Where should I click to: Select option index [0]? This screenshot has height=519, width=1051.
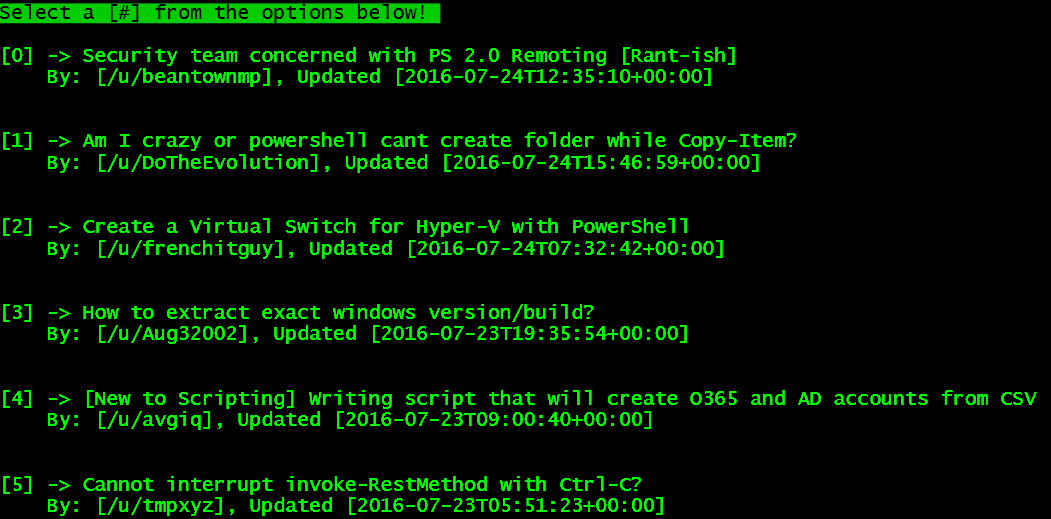coord(18,56)
